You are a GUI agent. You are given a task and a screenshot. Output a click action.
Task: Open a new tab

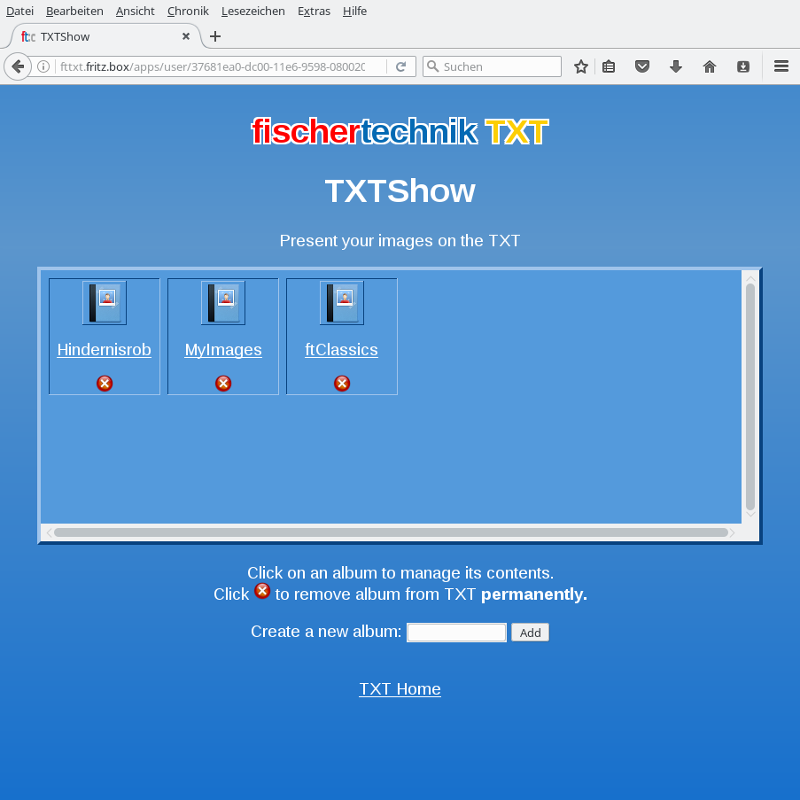click(215, 37)
